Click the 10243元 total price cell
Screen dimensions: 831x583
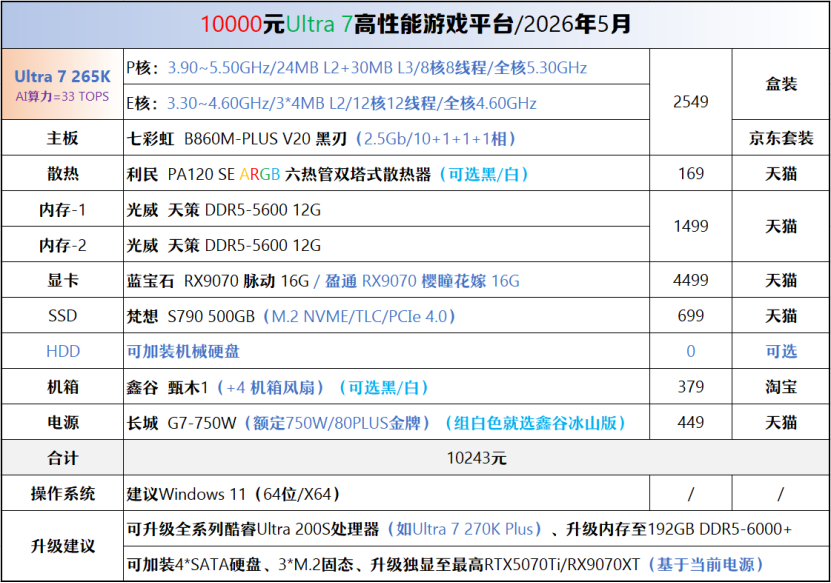pyautogui.click(x=476, y=457)
